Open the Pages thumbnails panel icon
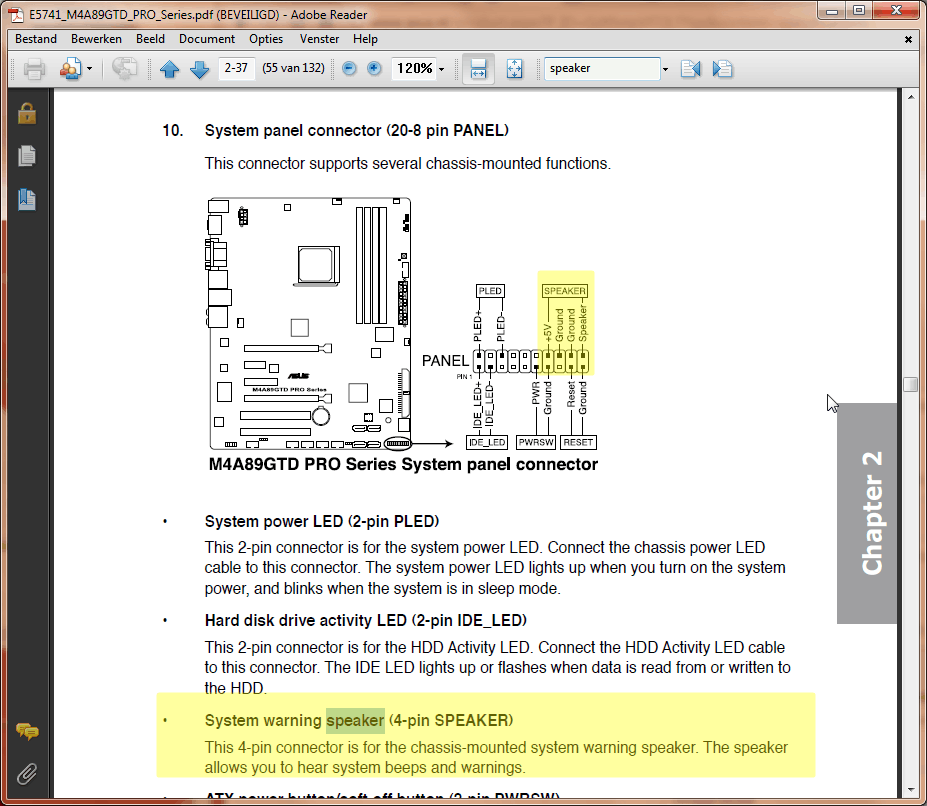927x806 pixels. 27,156
